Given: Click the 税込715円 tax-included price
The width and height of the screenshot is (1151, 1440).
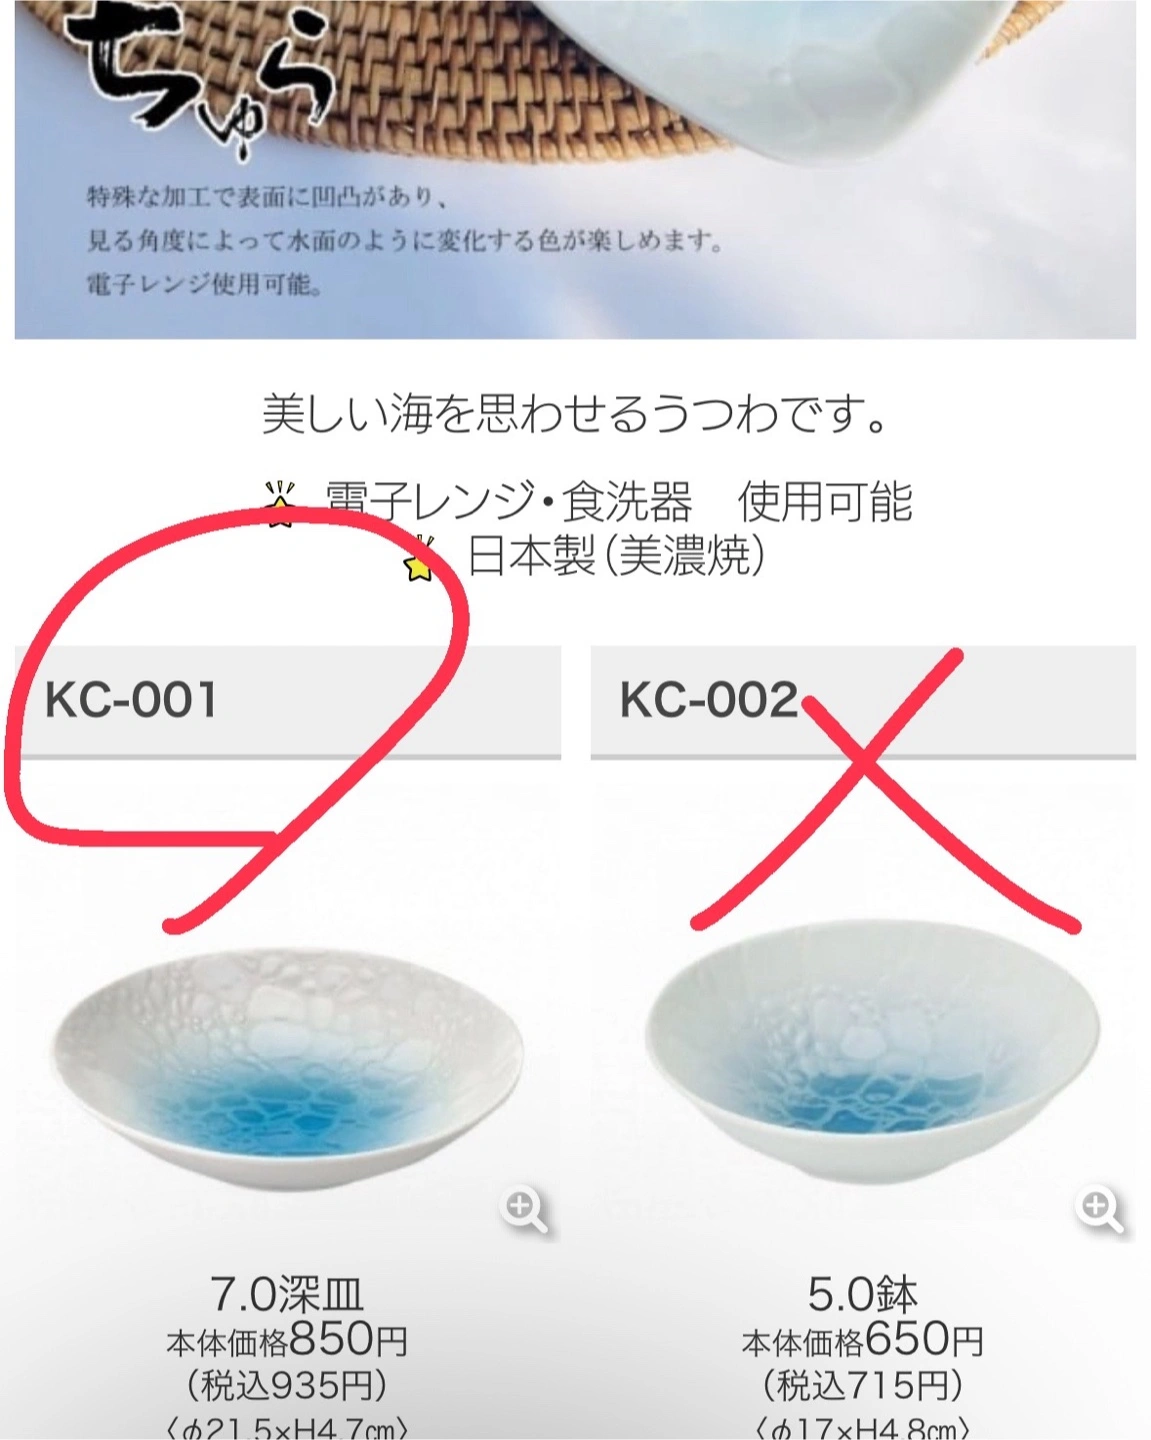Looking at the screenshot, I should [x=863, y=1386].
